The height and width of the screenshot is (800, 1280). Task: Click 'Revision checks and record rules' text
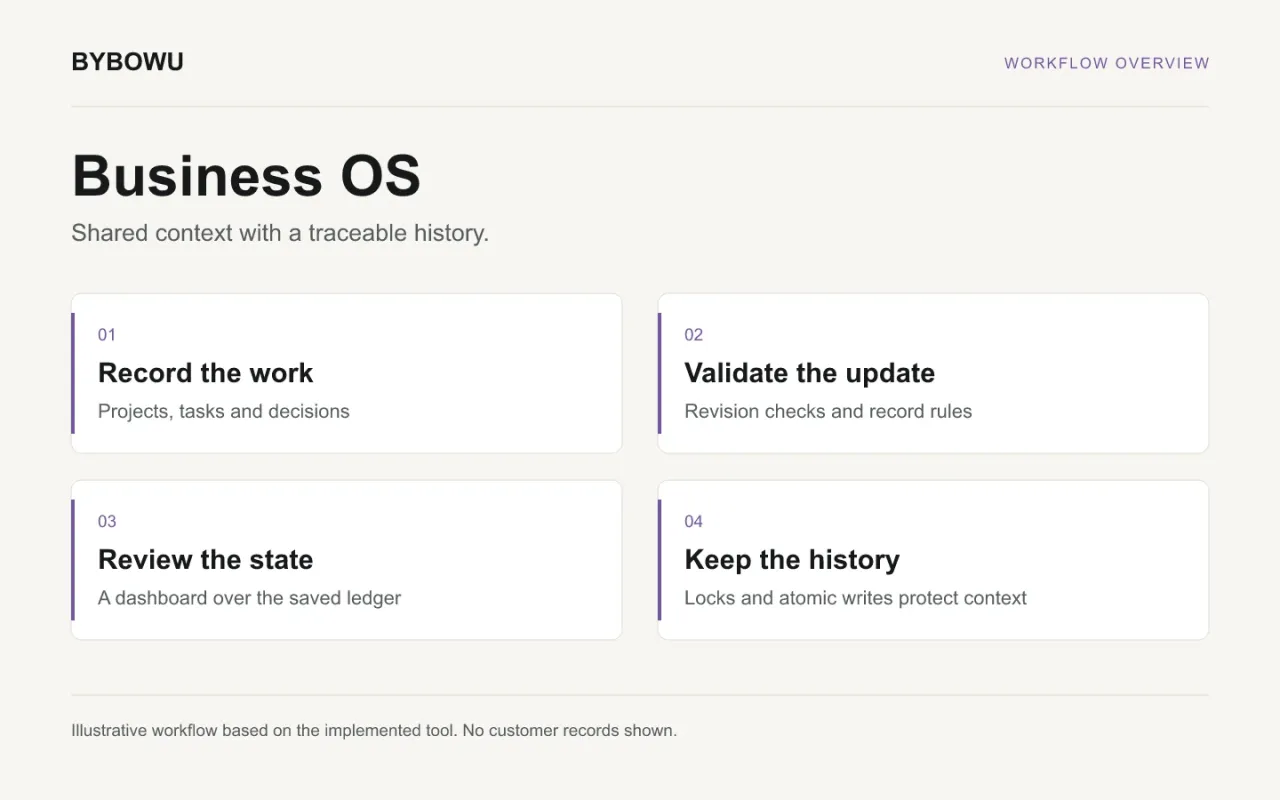point(828,411)
